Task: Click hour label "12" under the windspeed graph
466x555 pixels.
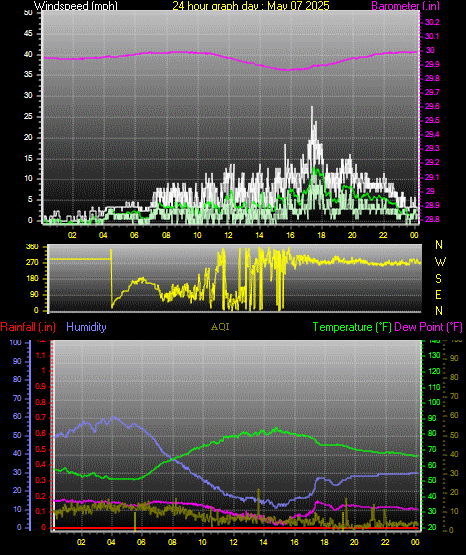Action: point(228,235)
